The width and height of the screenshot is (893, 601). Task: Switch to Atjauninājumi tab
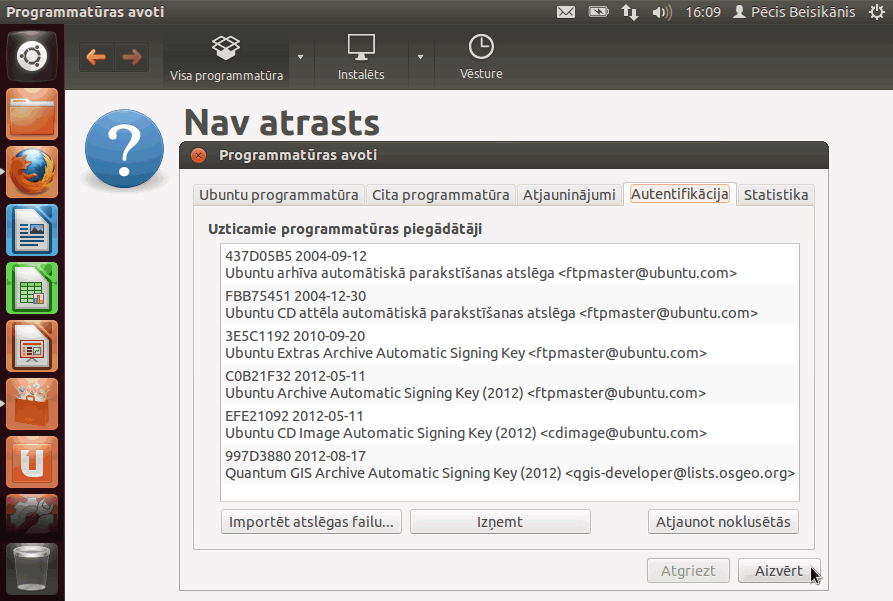(570, 195)
